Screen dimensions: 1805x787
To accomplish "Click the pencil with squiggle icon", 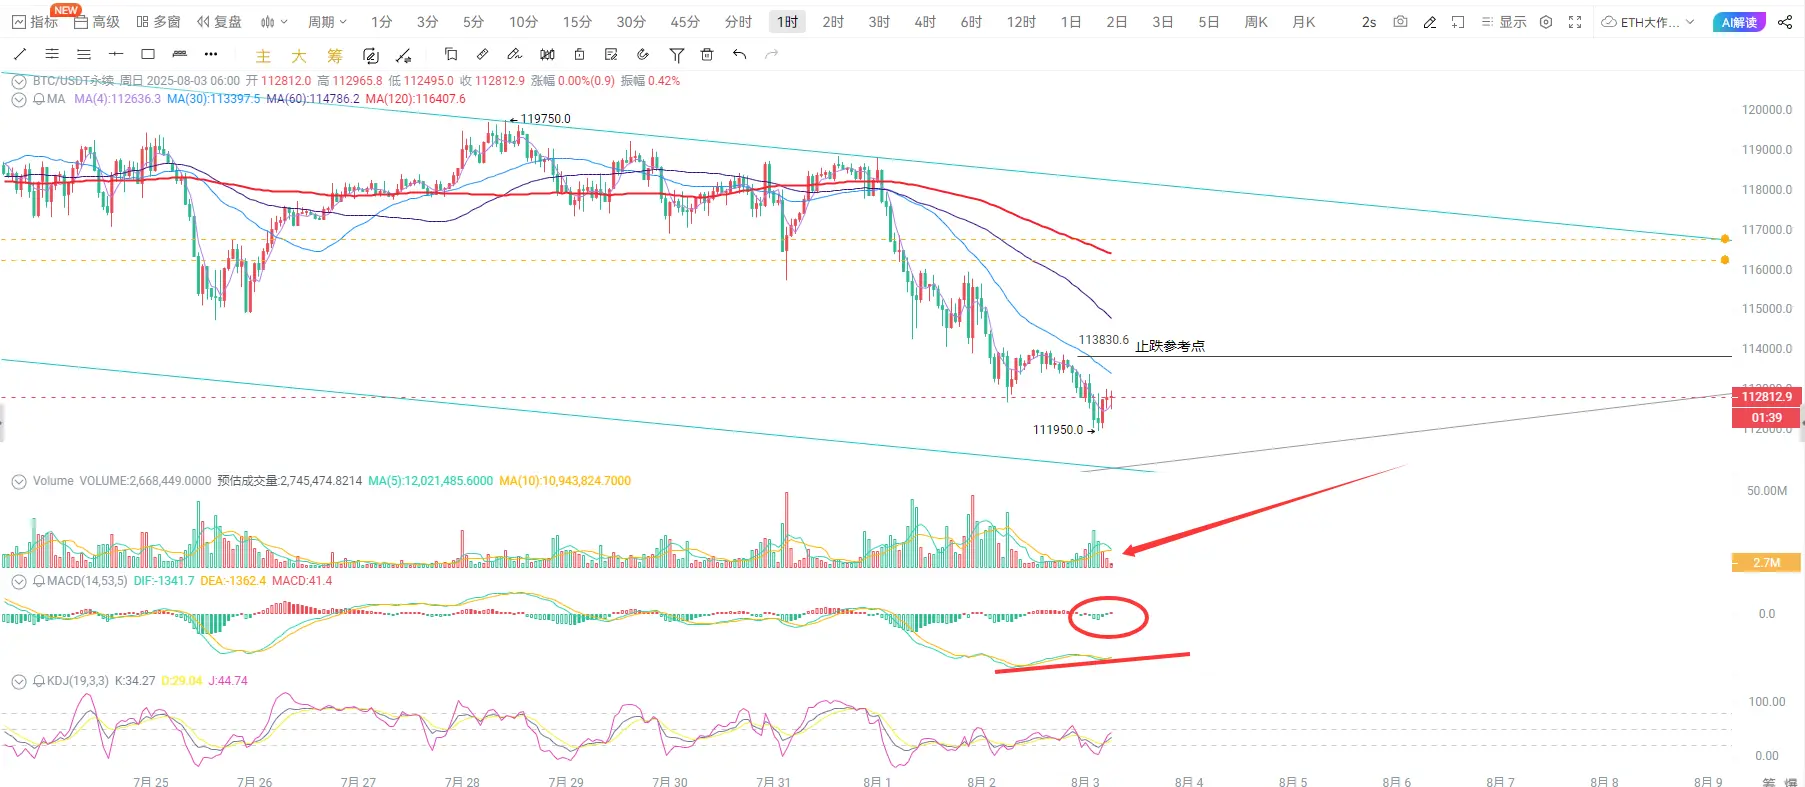I will click(x=515, y=55).
